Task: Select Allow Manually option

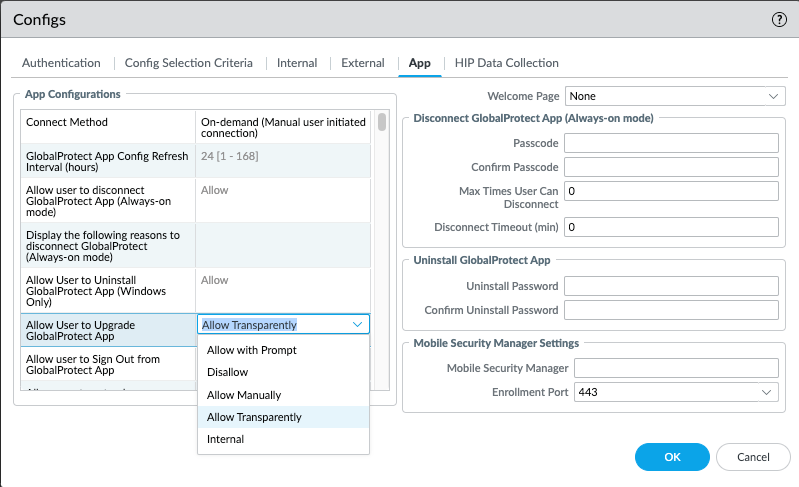Action: (243, 395)
